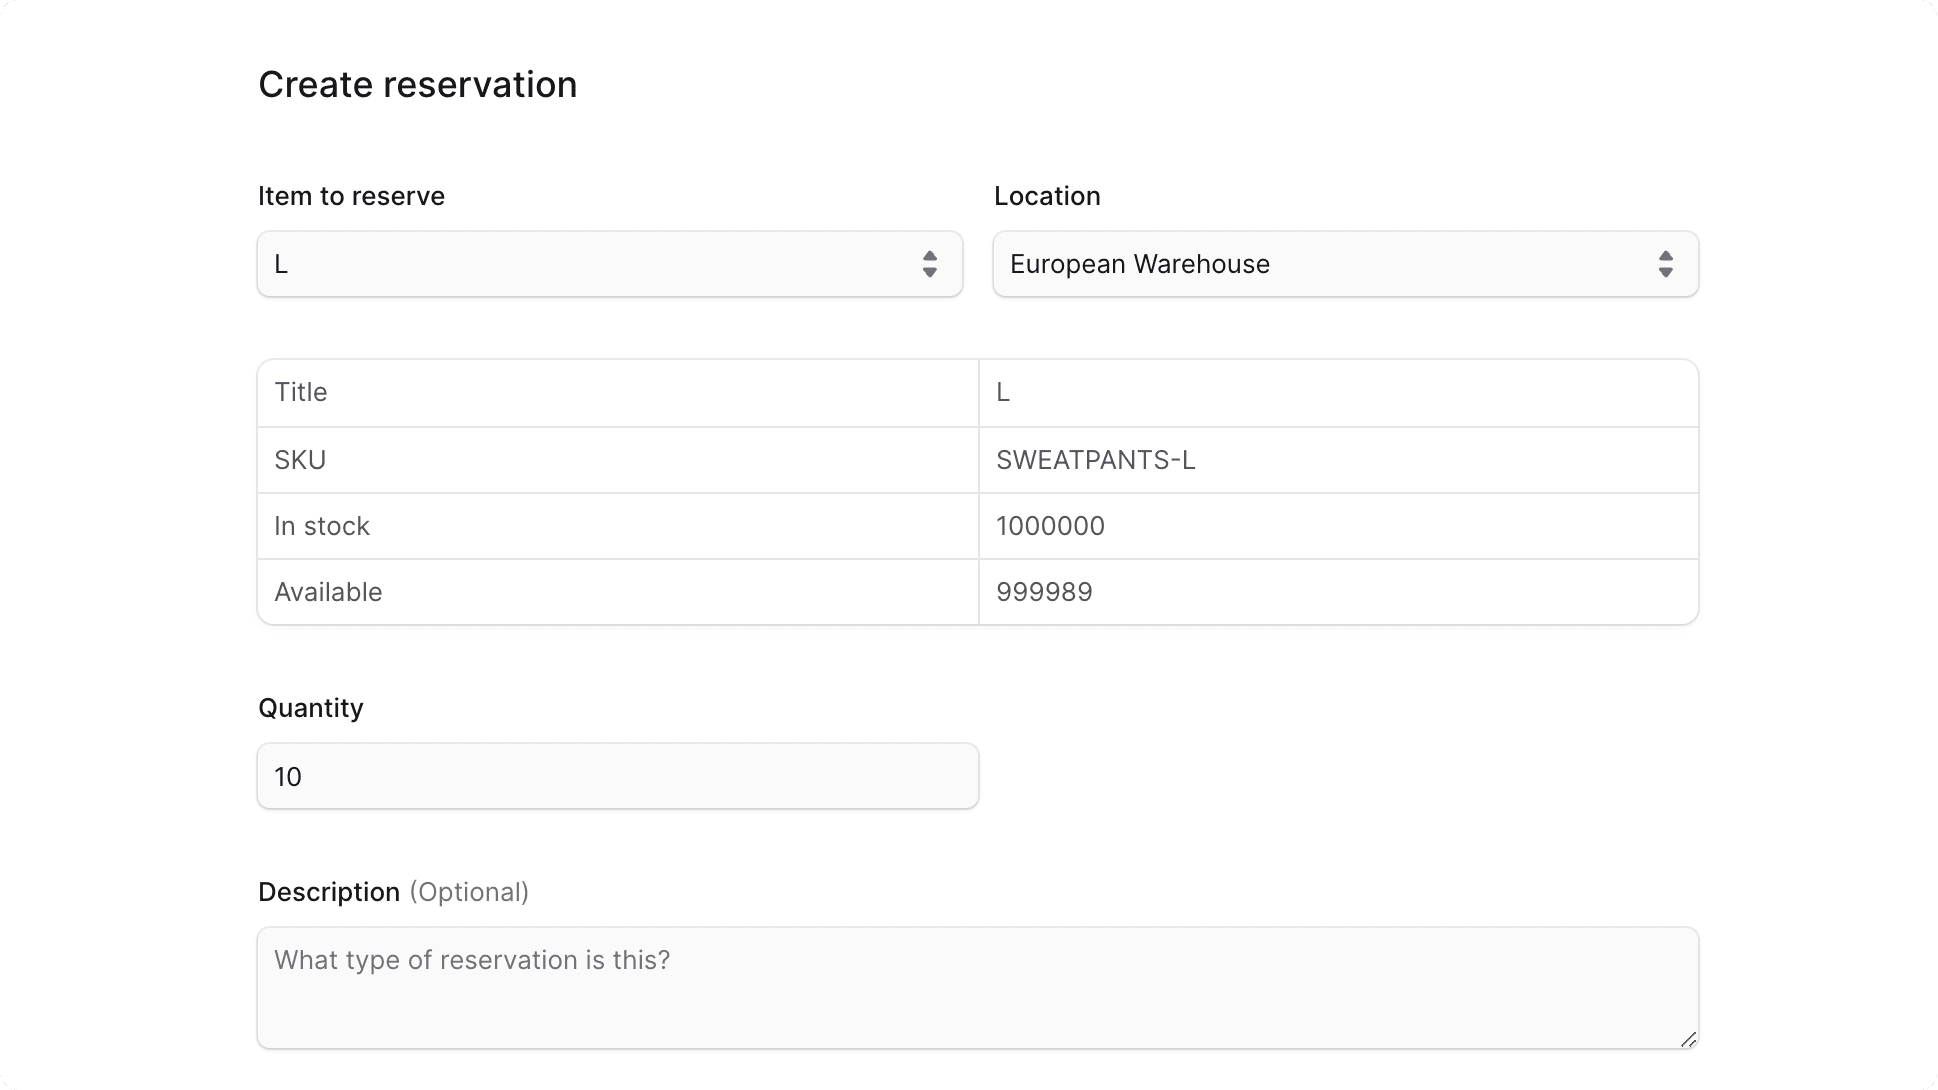Click the Location dropdown chevron
The height and width of the screenshot is (1090, 1938).
pos(1667,264)
